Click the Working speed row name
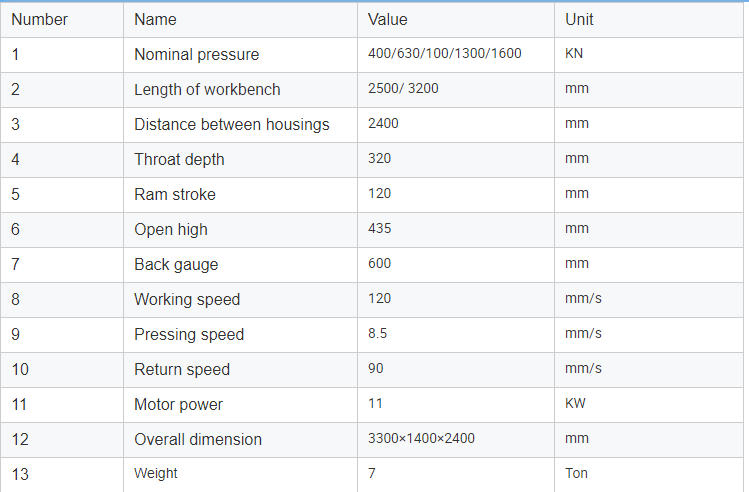This screenshot has width=749, height=492. pyautogui.click(x=187, y=300)
